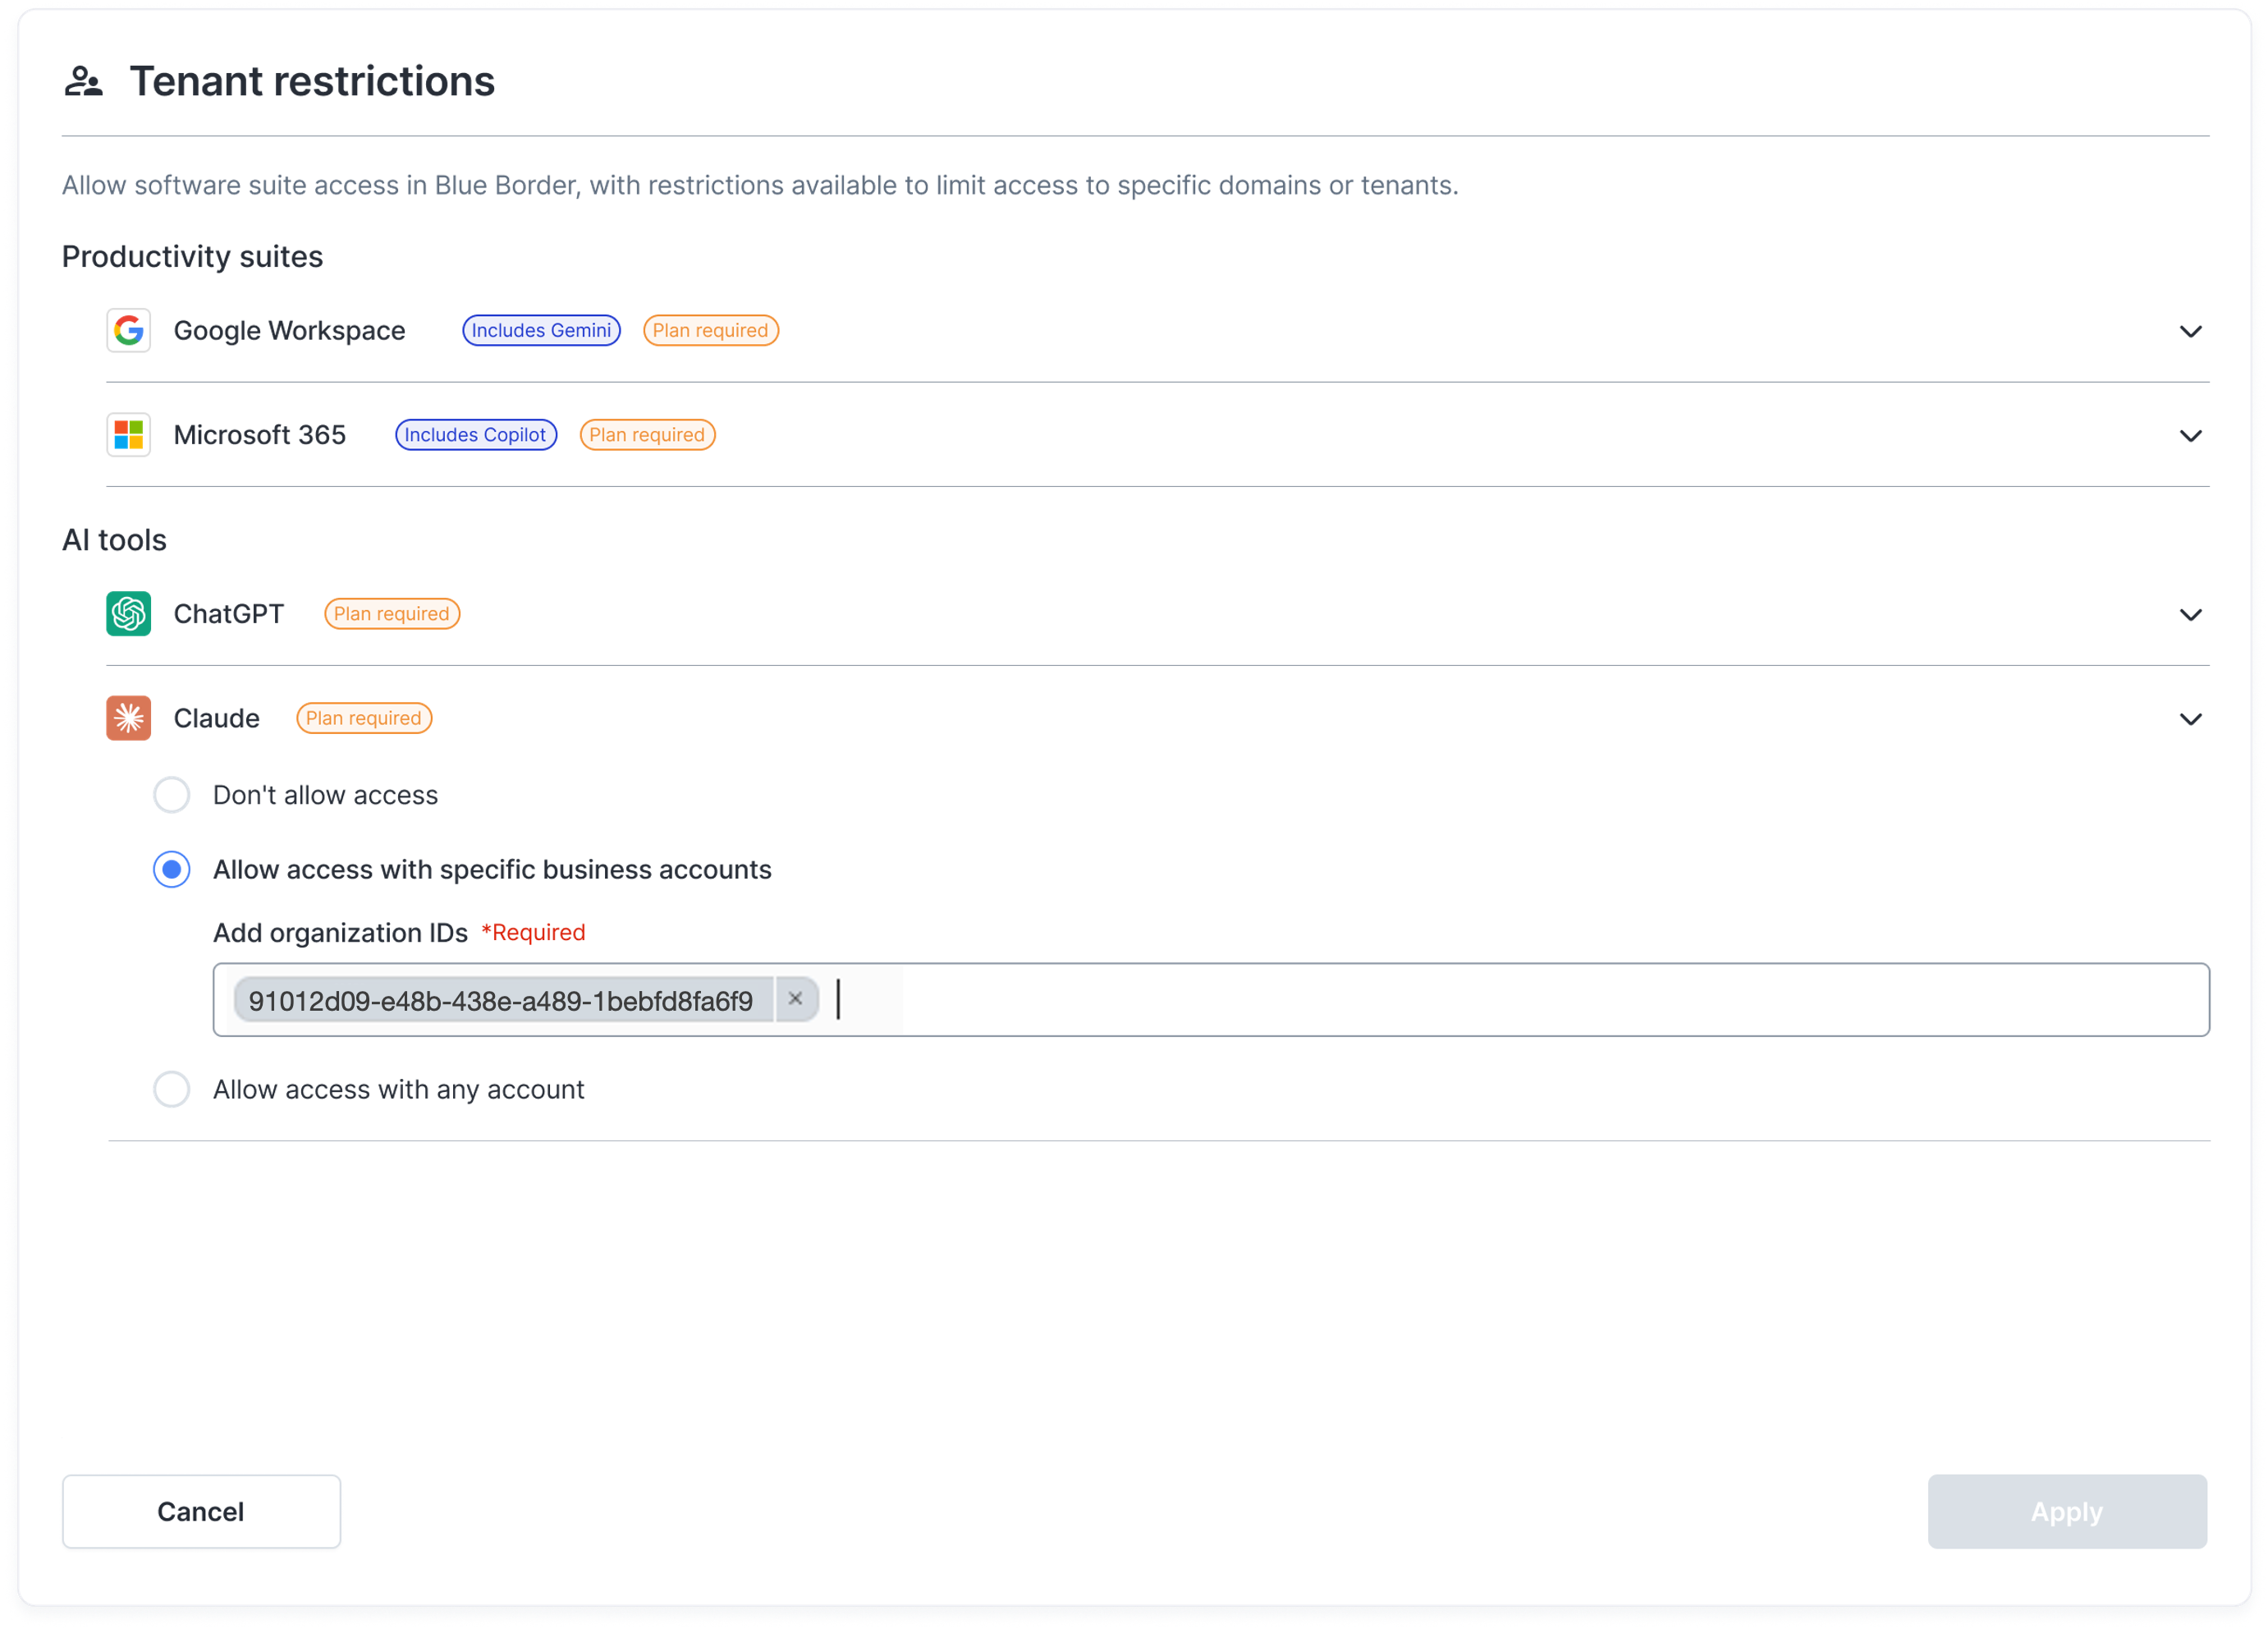Viewport: 2268px width, 1629px height.
Task: Click the "AI tools" heading
Action: (x=114, y=540)
